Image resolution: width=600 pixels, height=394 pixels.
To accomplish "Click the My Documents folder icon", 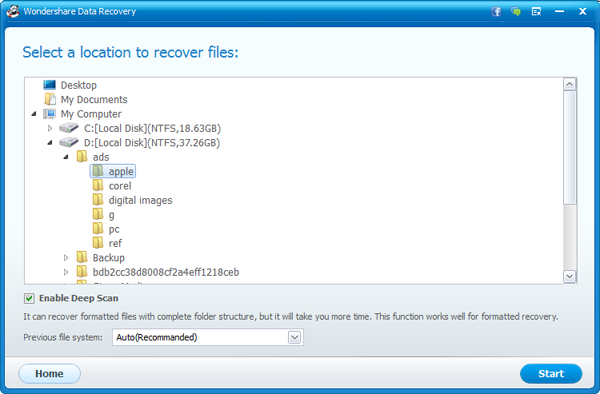I will tap(50, 99).
